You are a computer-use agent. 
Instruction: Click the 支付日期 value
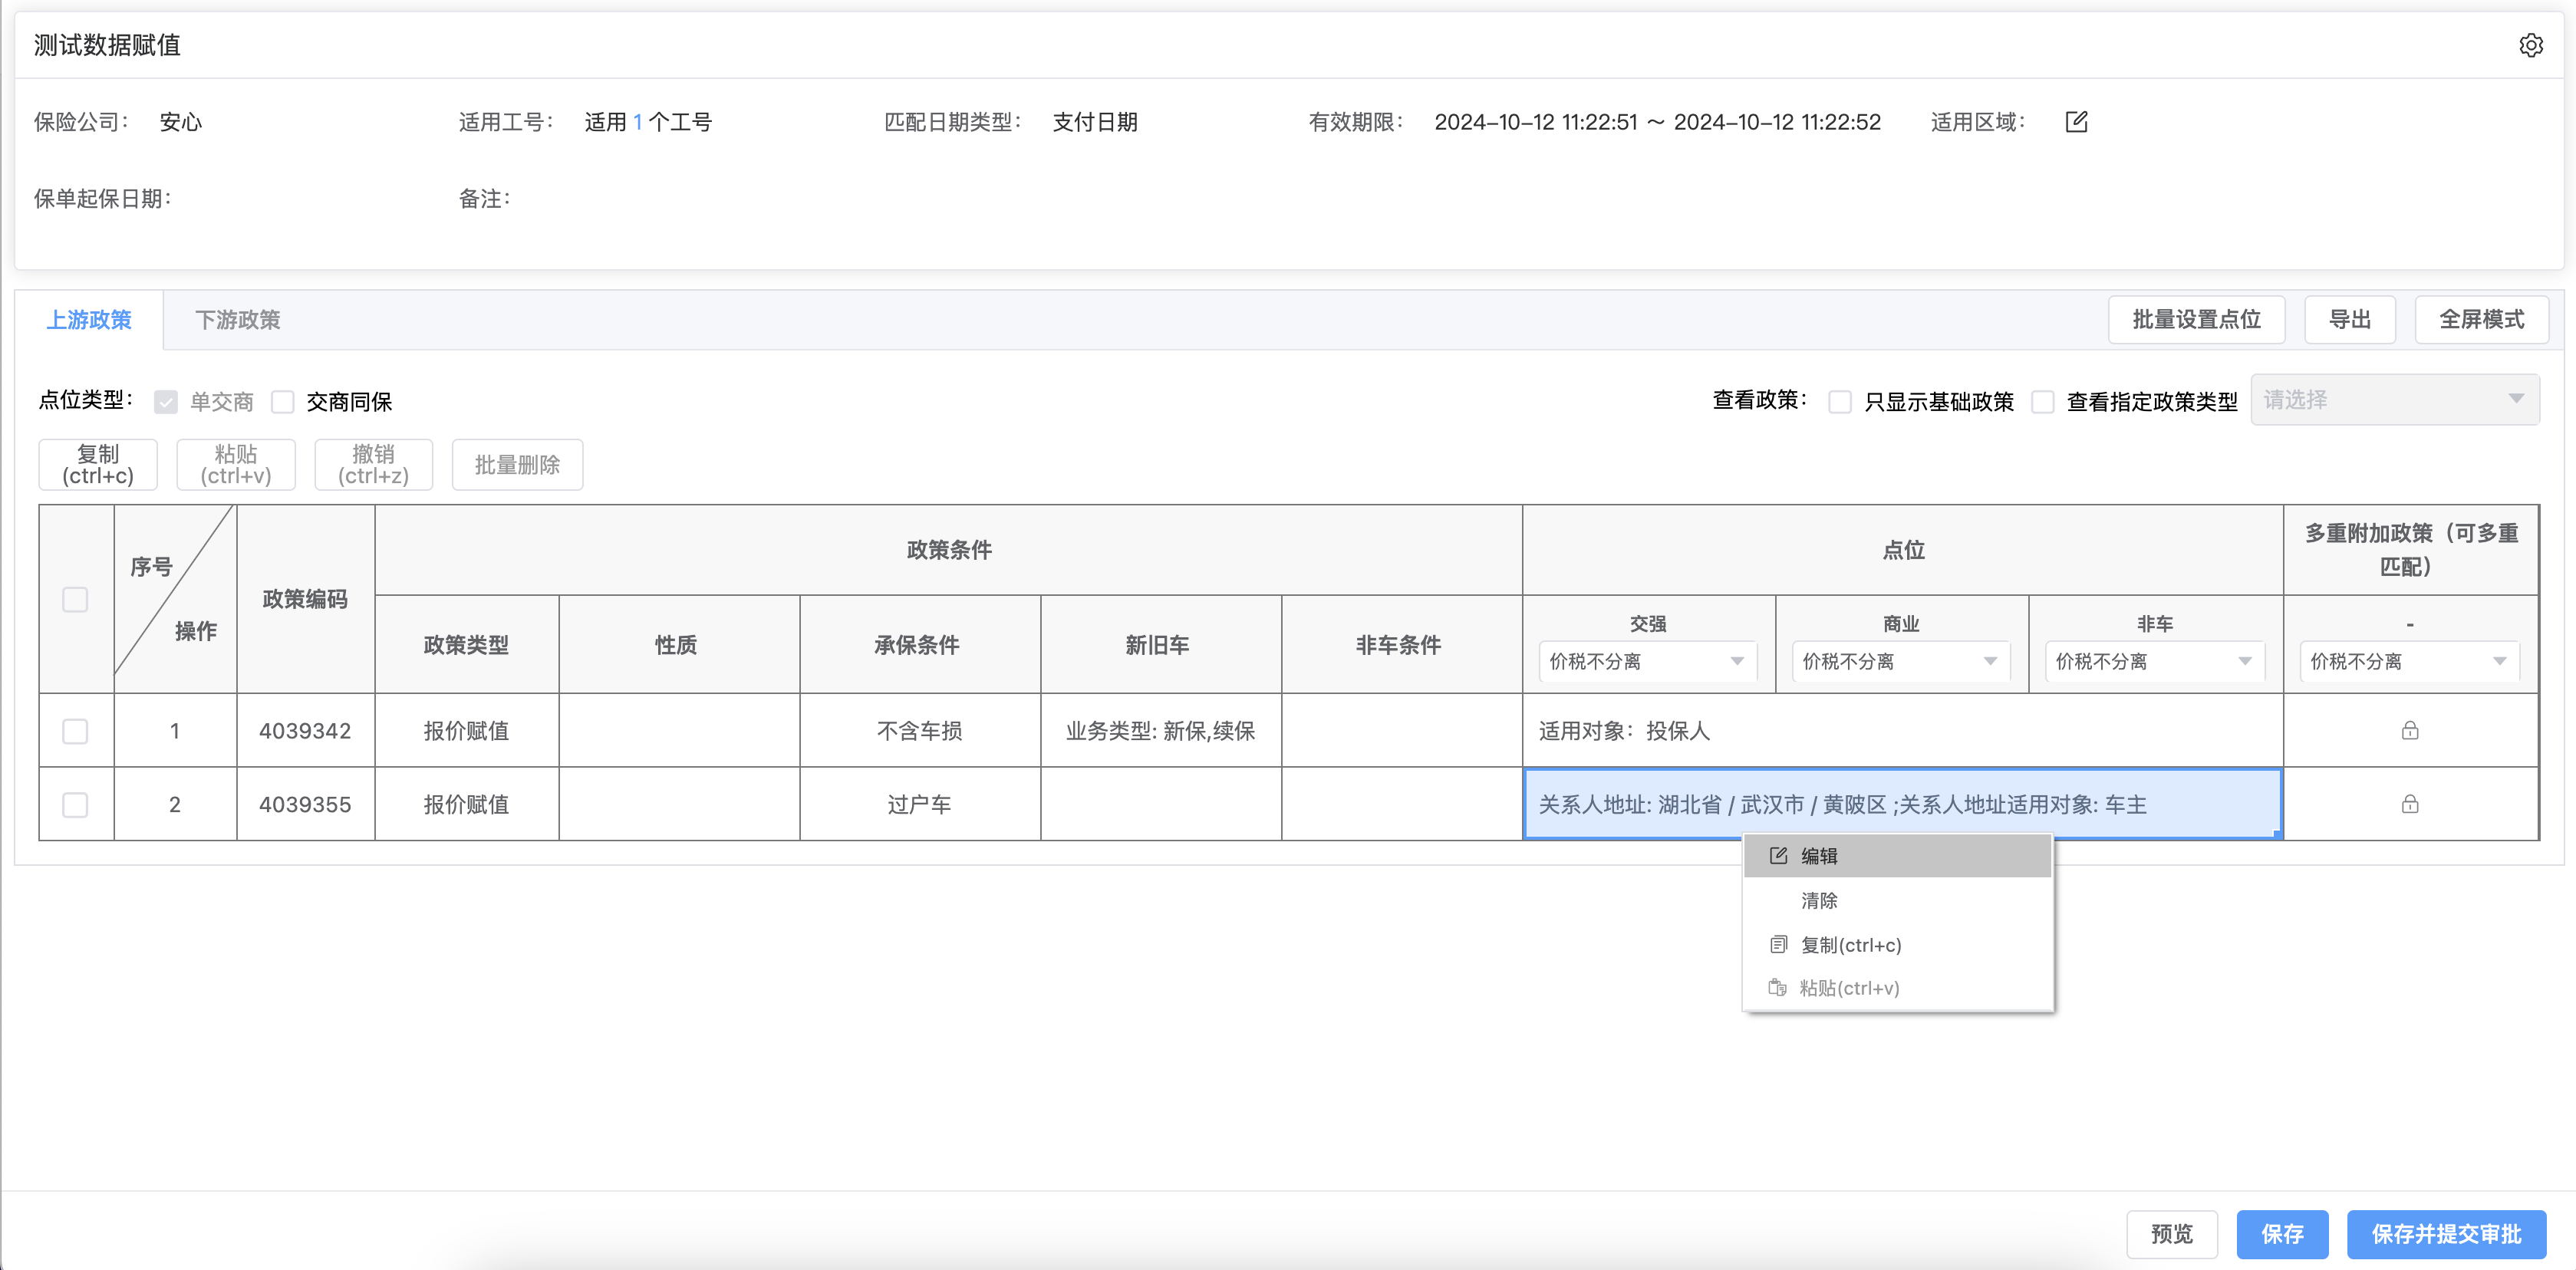(x=1095, y=122)
